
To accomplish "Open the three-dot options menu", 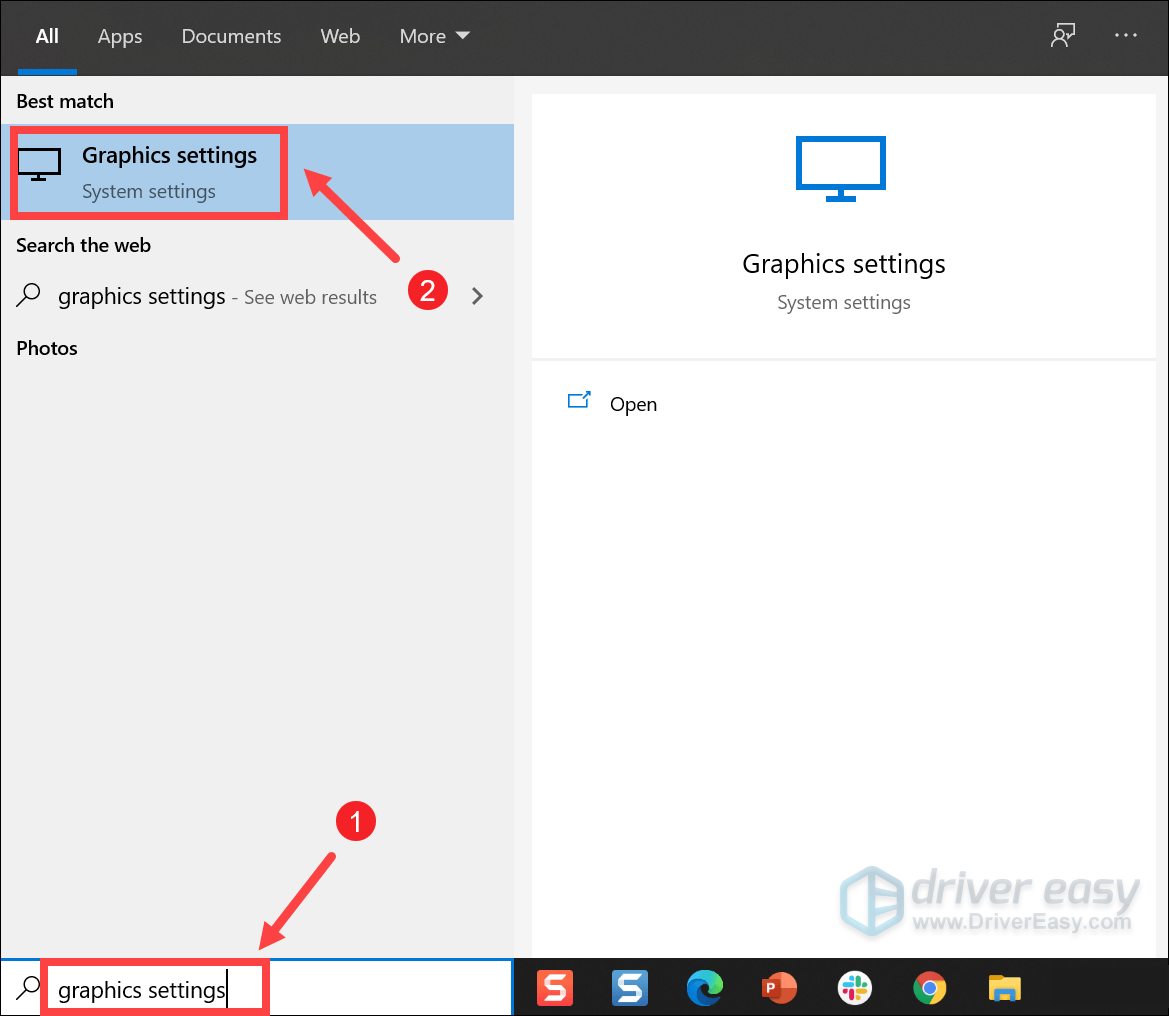I will 1126,36.
